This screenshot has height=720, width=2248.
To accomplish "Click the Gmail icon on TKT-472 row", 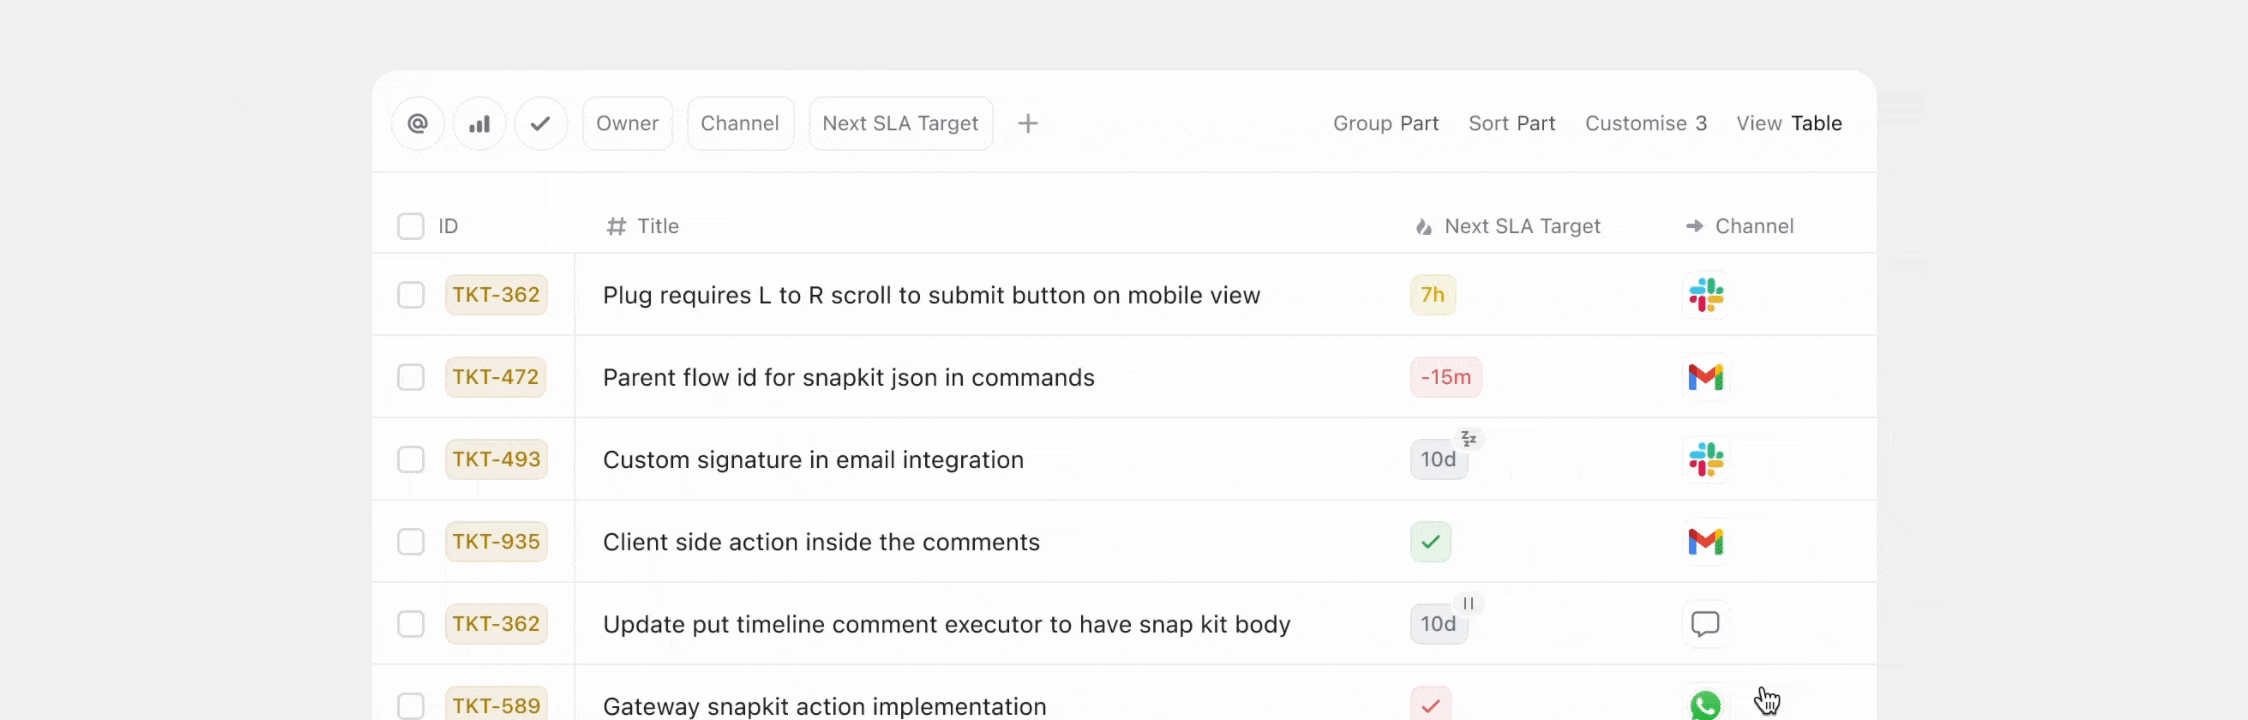I will (1706, 377).
